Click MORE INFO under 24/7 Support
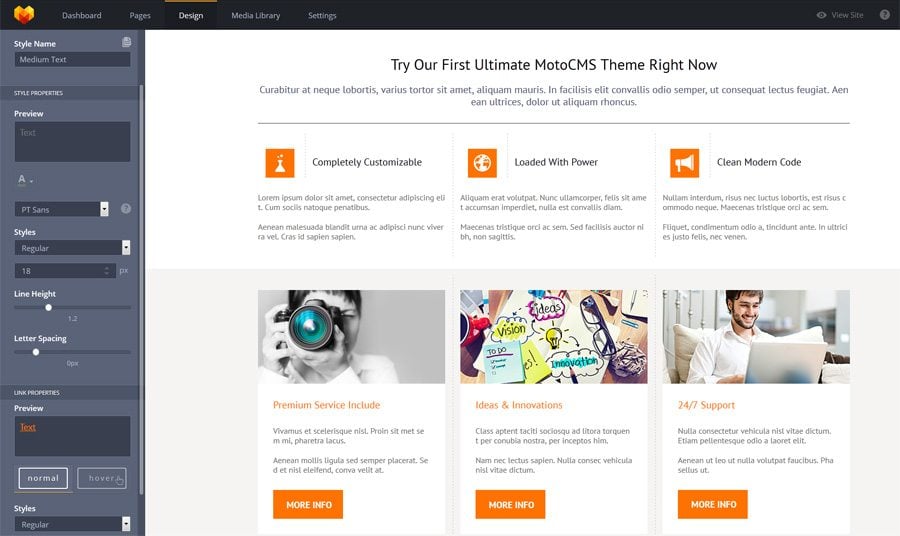 click(x=713, y=504)
